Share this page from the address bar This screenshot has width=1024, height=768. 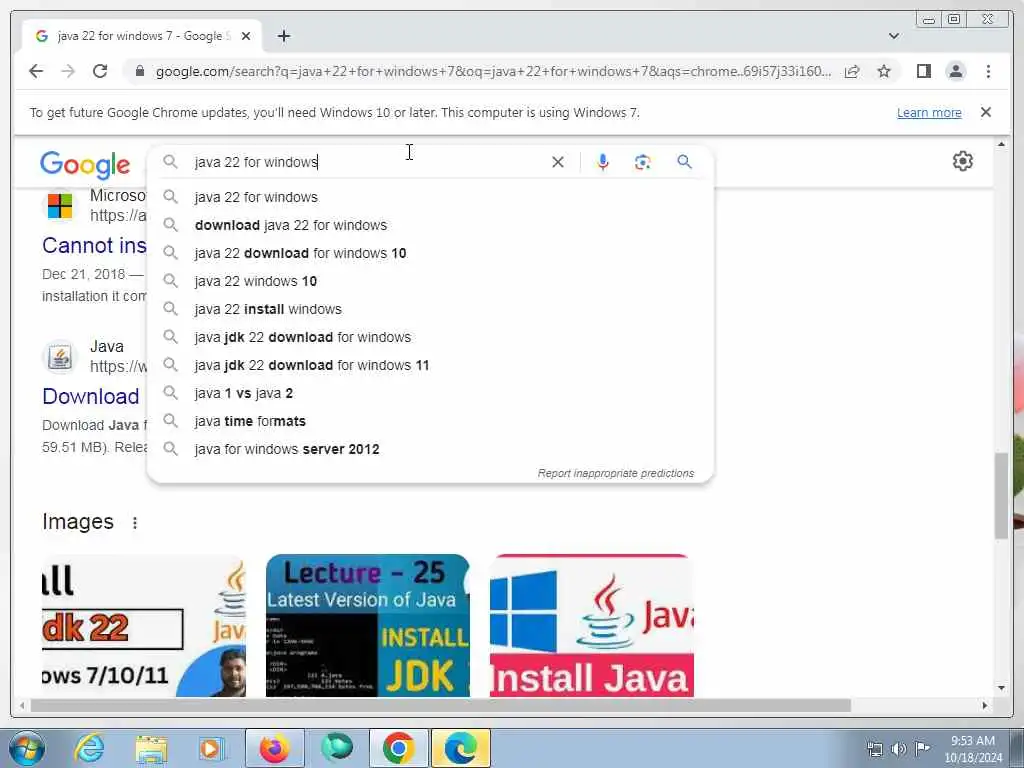(x=852, y=72)
